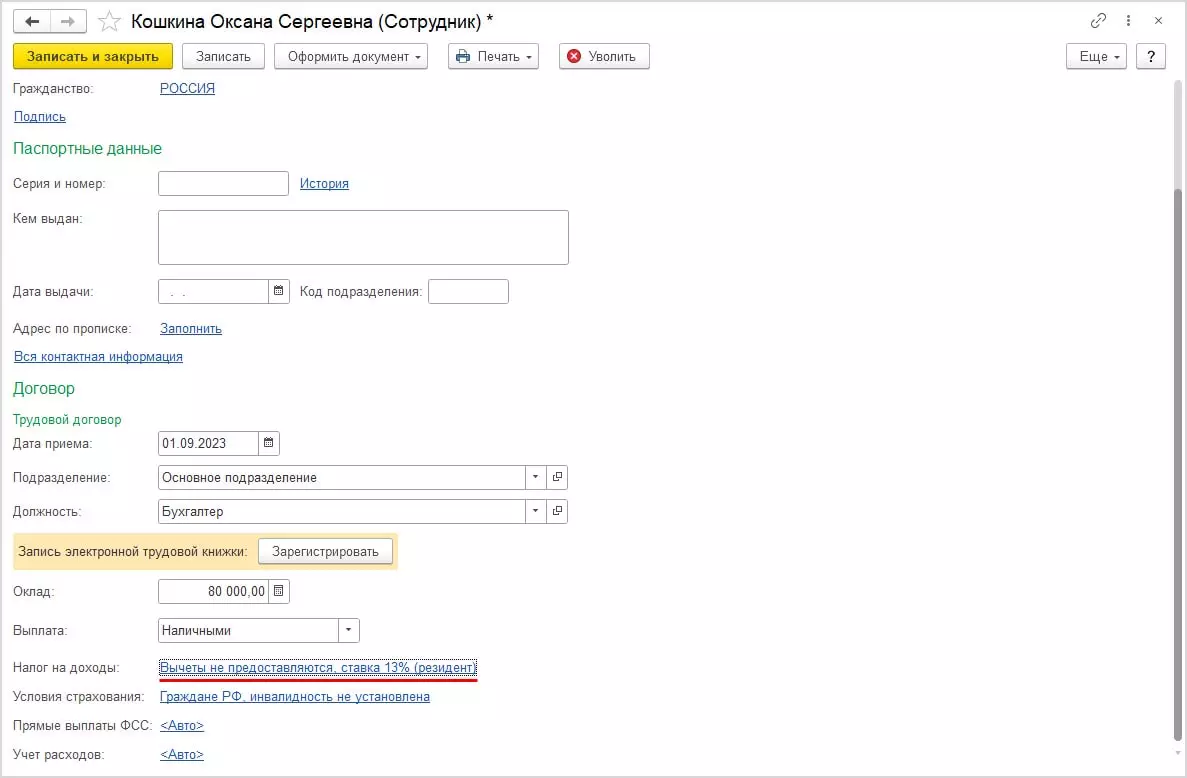Copy link to this employee card

(x=1098, y=21)
